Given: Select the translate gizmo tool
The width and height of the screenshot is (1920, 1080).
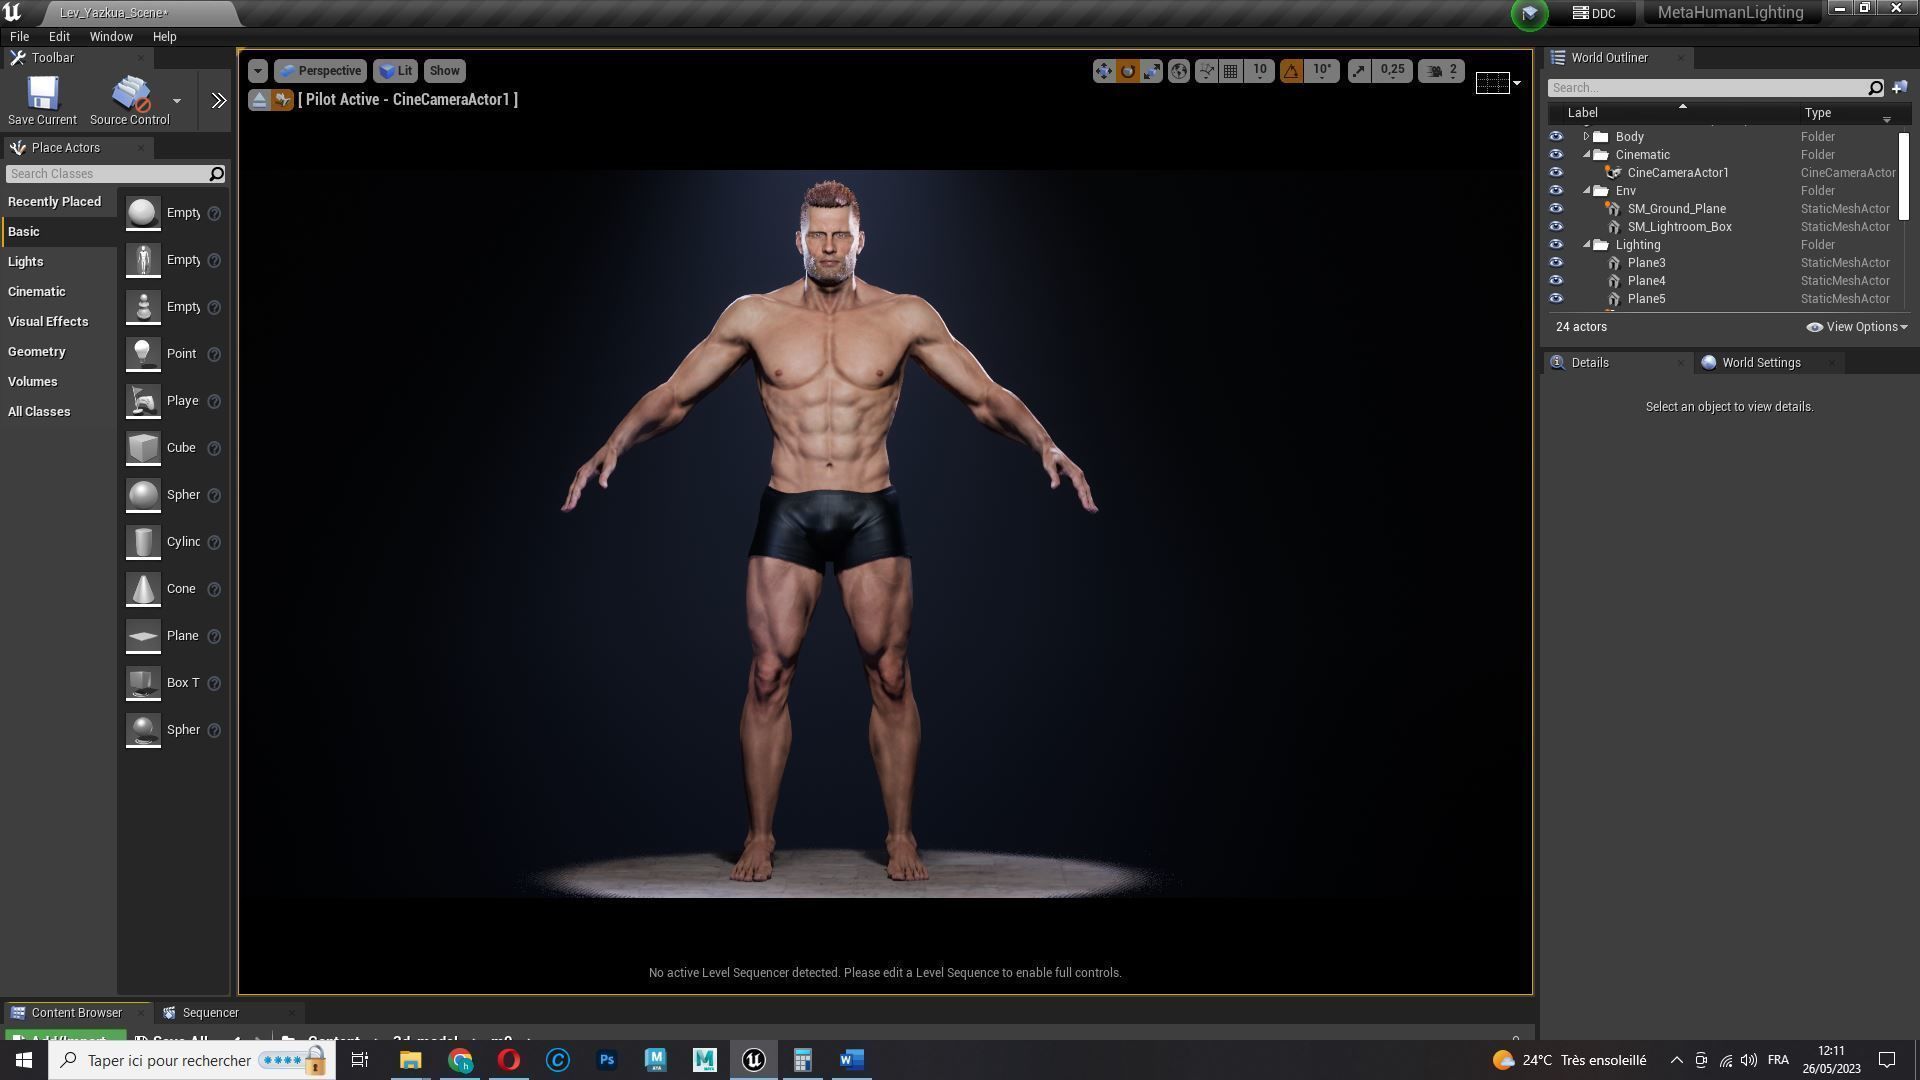Looking at the screenshot, I should tap(1103, 71).
